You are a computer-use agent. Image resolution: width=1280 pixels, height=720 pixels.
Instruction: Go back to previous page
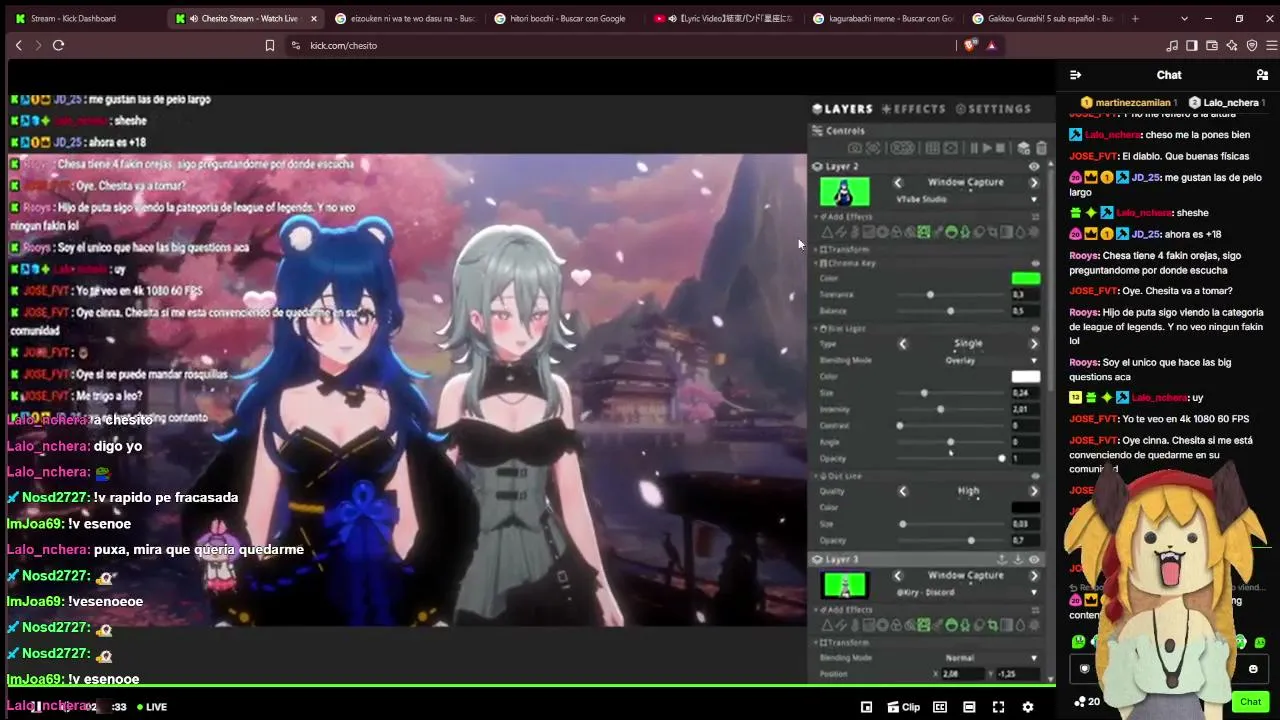18,45
